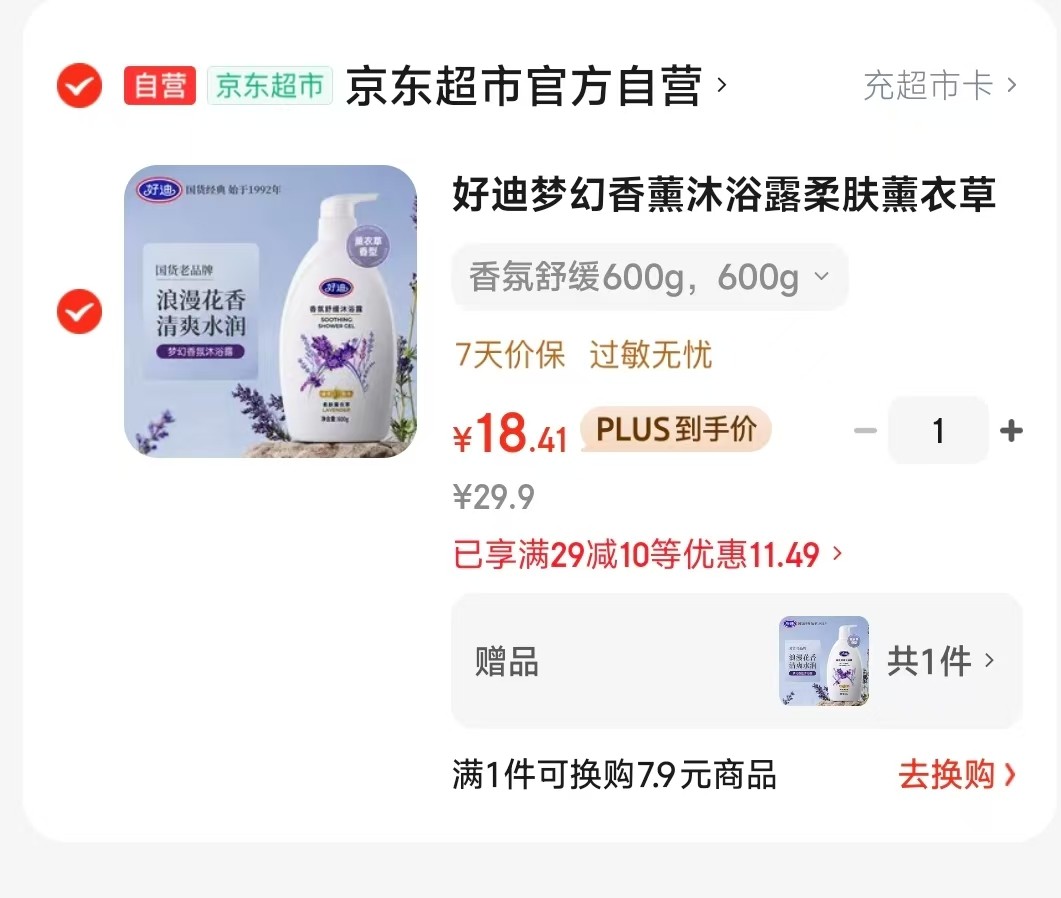Screen dimensions: 1061x898
Task: Tap the 7天价保 service tag
Action: pos(510,355)
